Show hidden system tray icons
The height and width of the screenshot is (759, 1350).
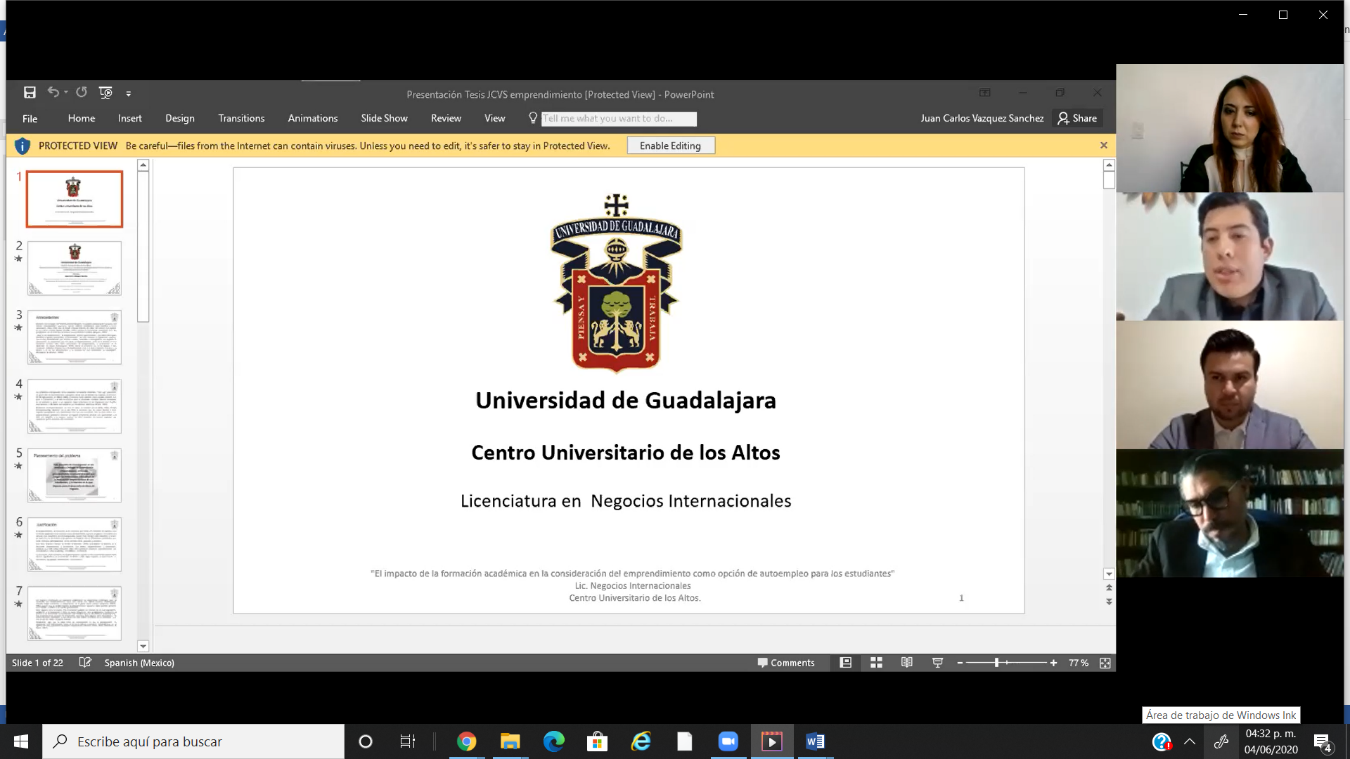click(1189, 742)
